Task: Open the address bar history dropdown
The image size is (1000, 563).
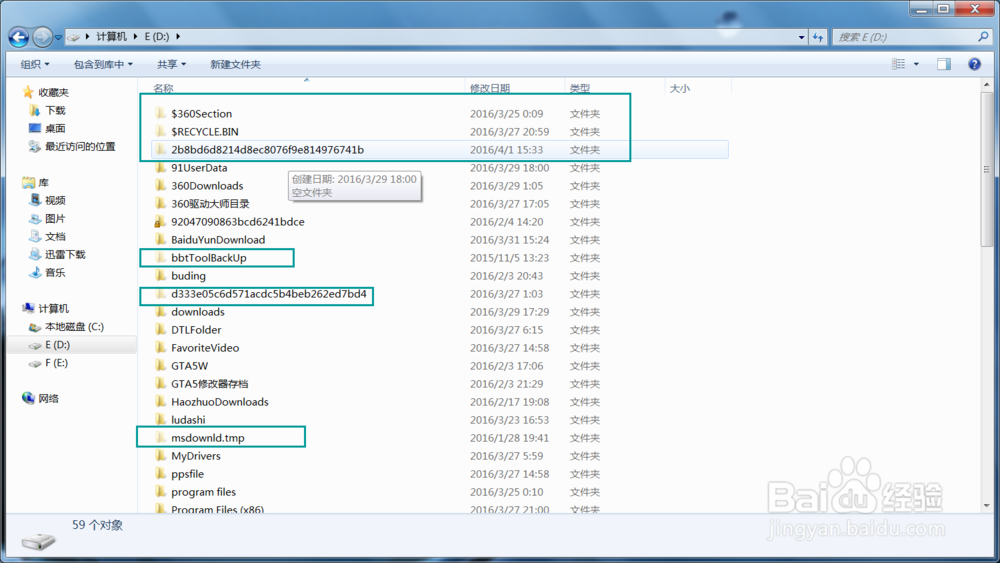Action: click(801, 37)
